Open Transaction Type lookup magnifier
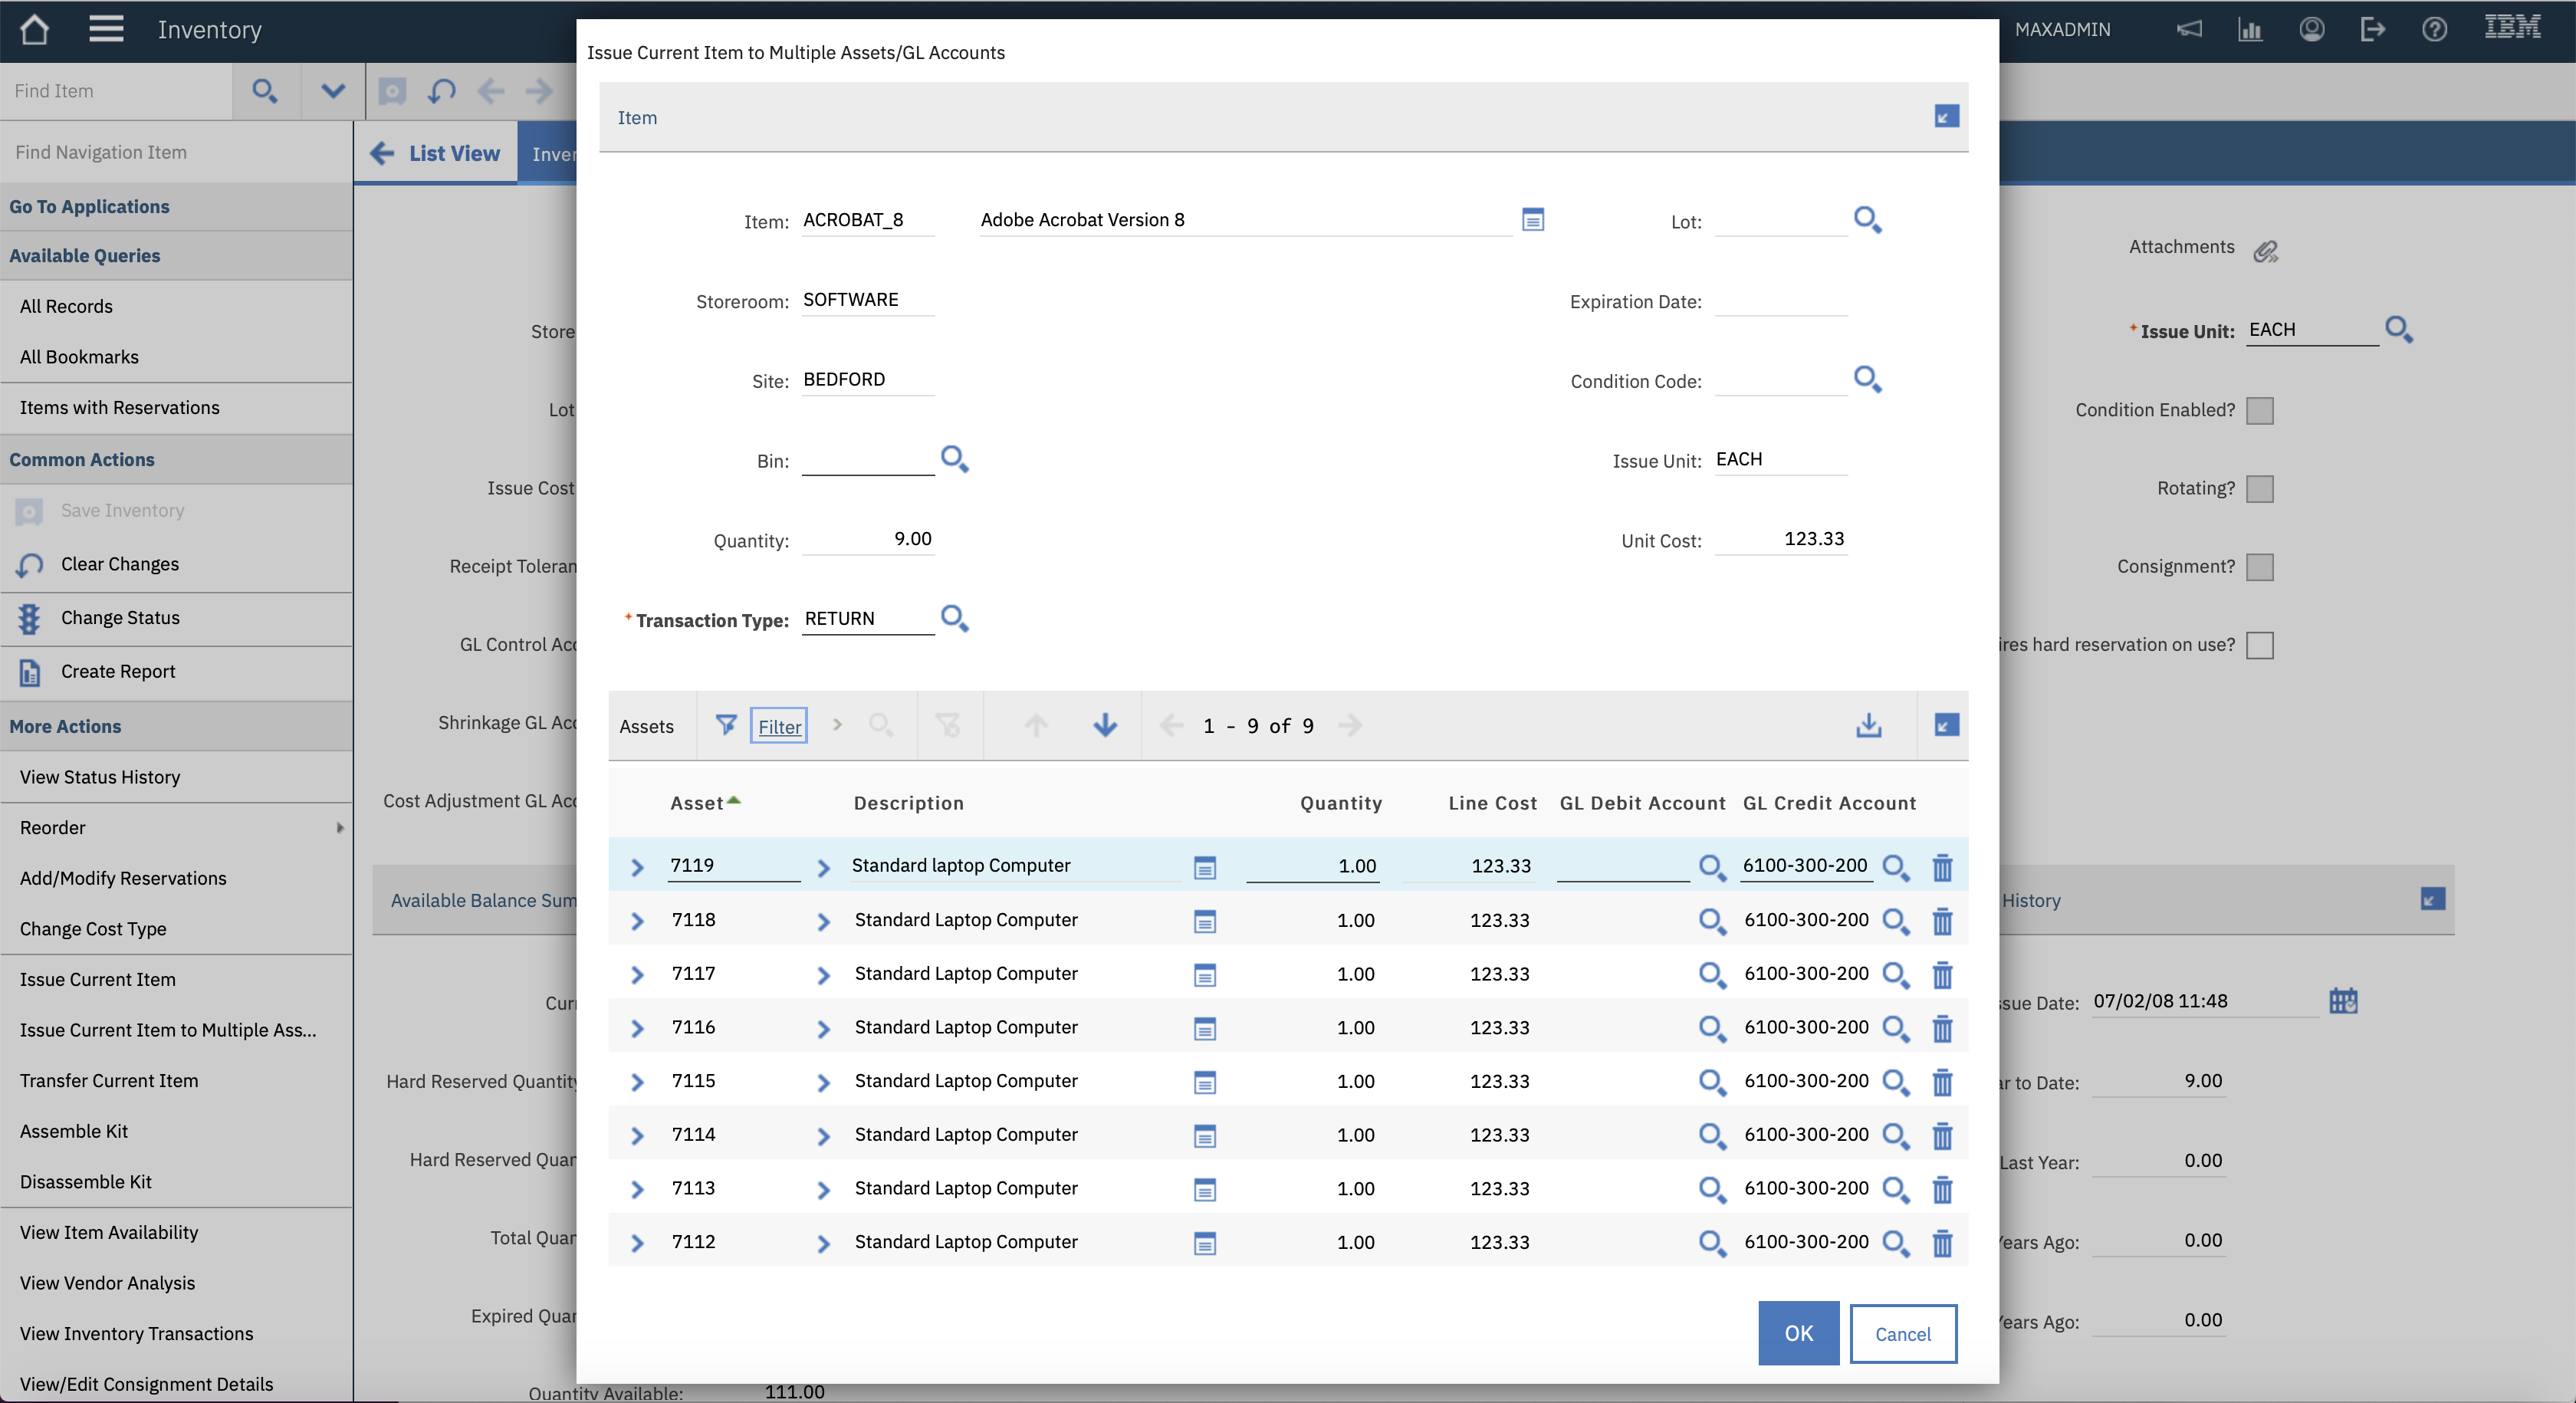Screen dimensions: 2576x1403 coord(954,618)
